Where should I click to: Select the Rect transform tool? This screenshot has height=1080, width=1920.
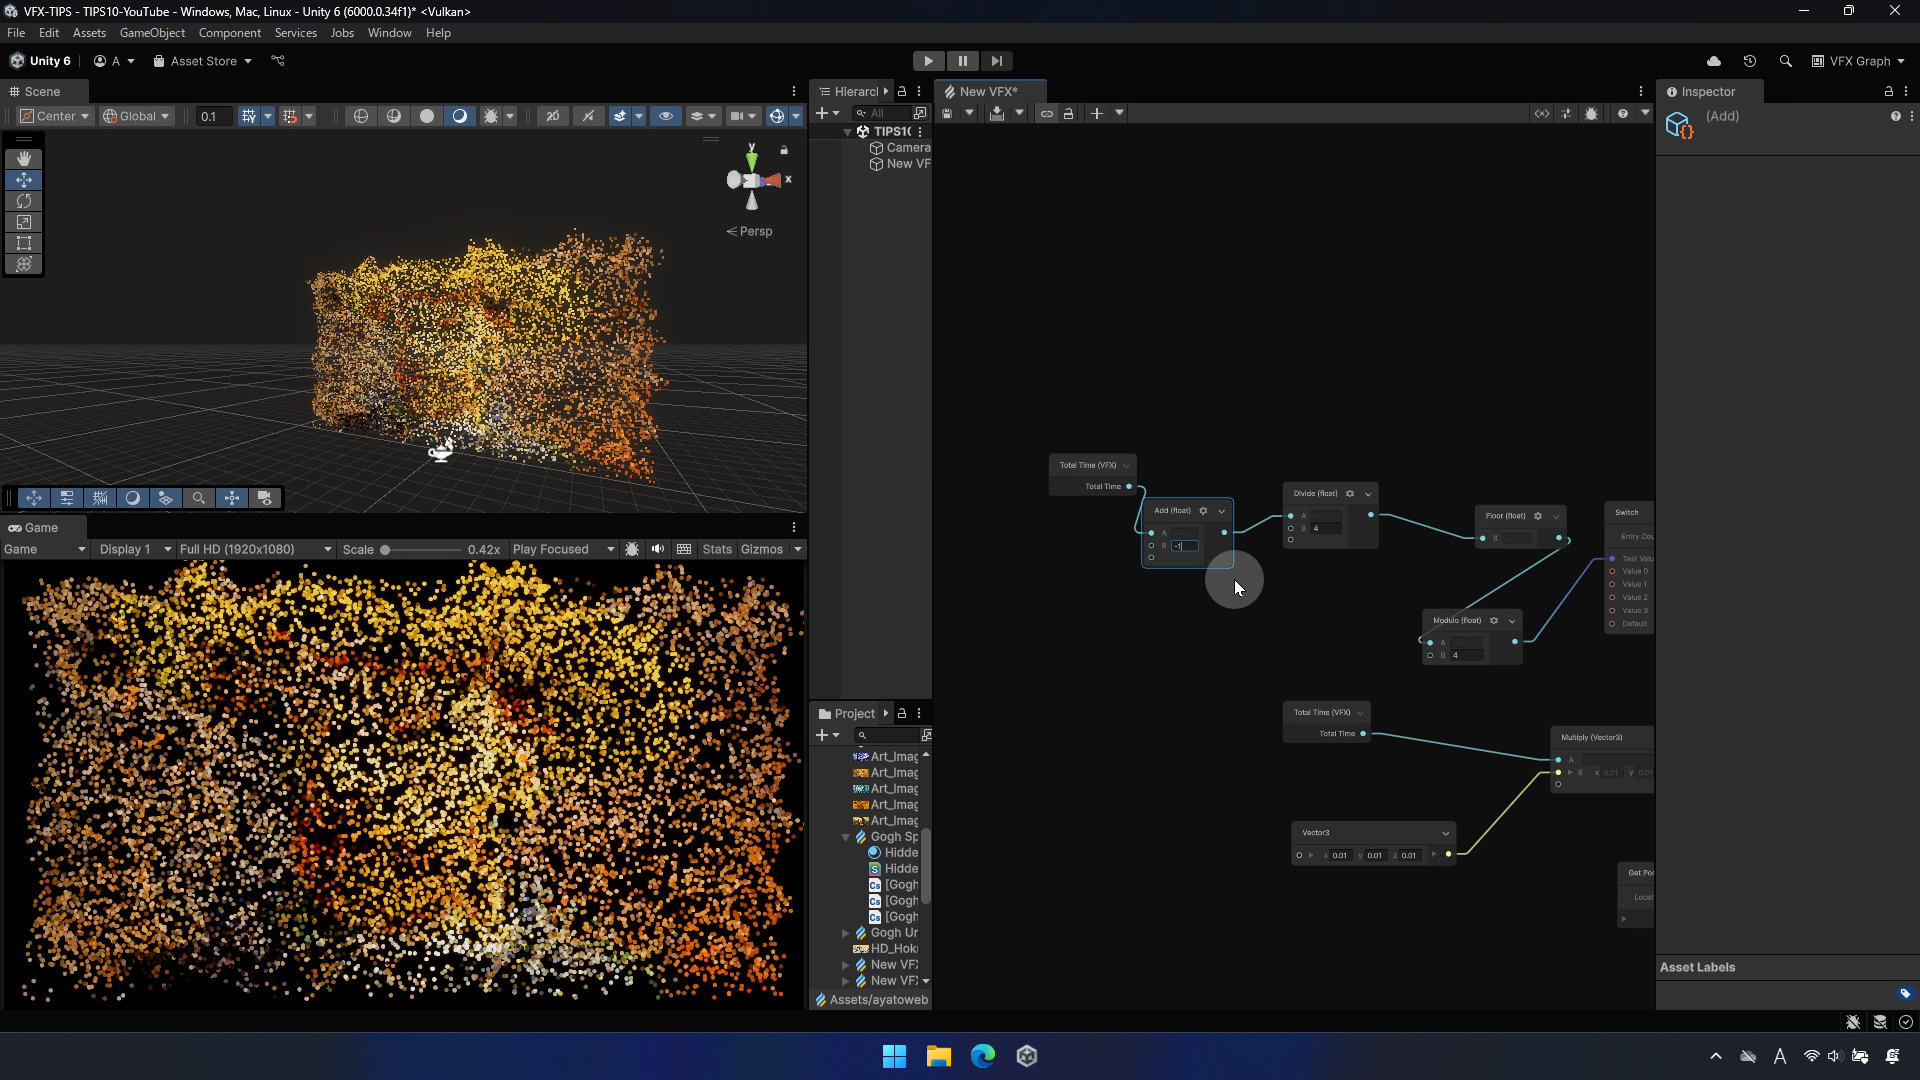[24, 243]
